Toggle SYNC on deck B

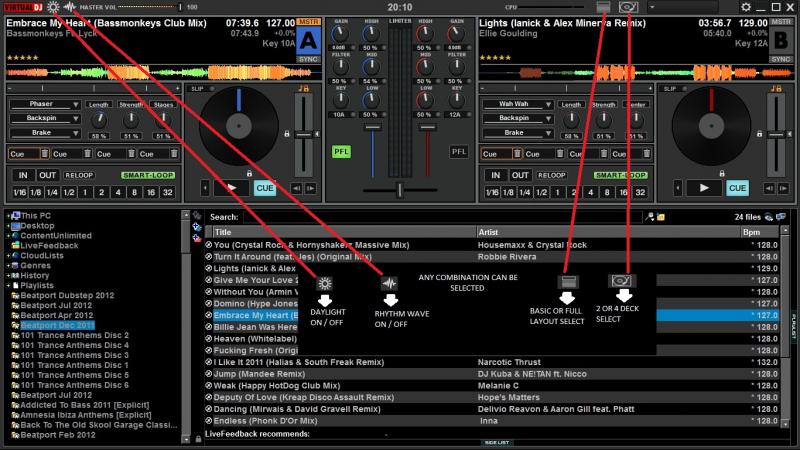pos(781,59)
